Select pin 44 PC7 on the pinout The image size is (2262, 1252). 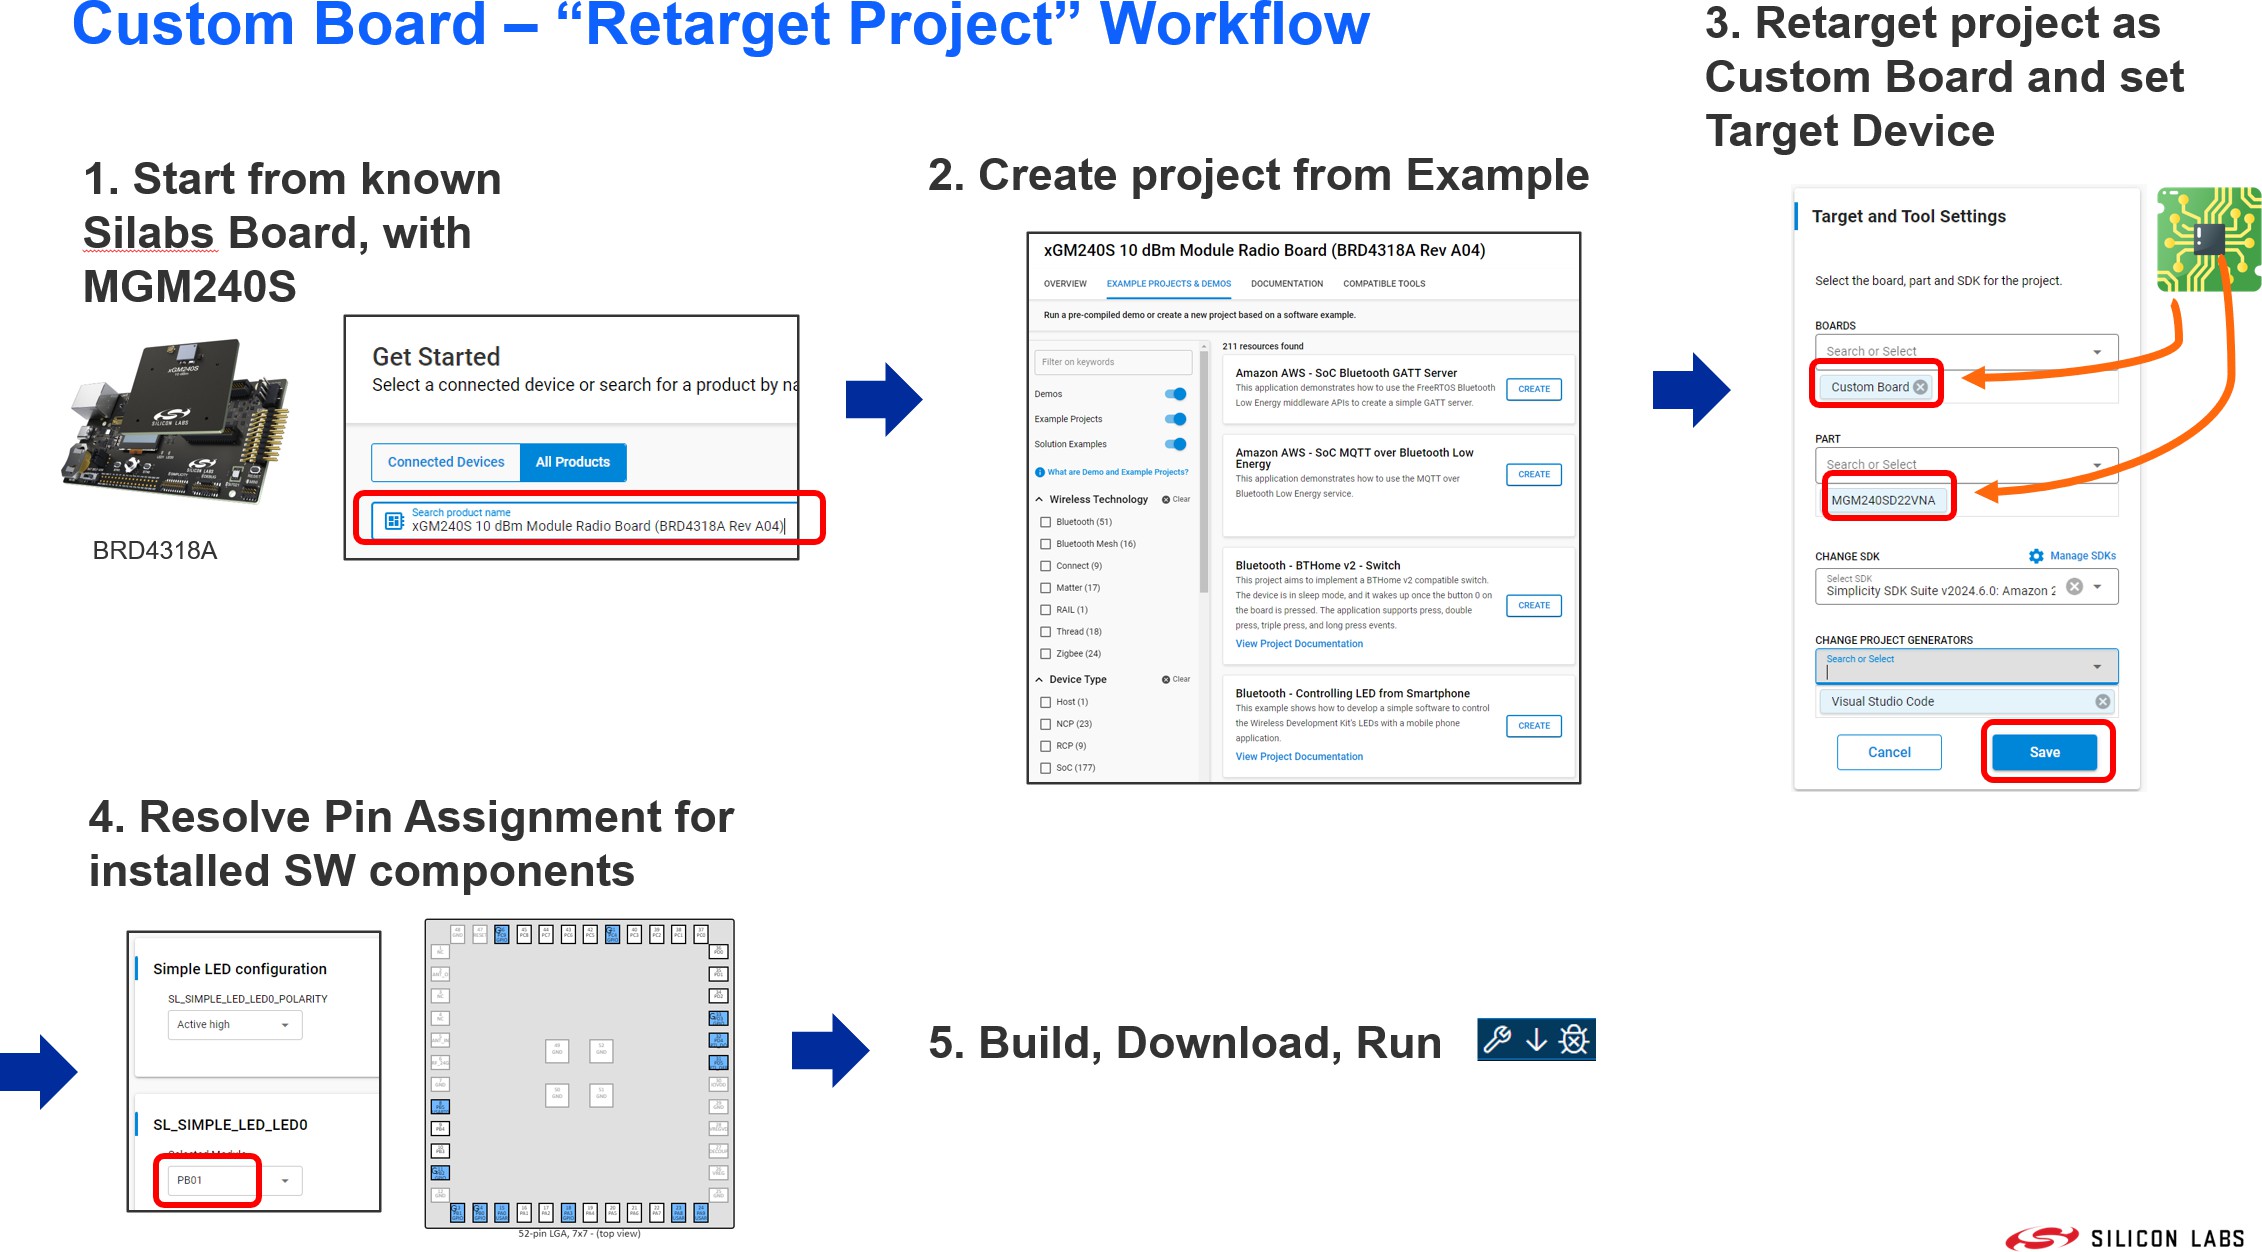[546, 934]
